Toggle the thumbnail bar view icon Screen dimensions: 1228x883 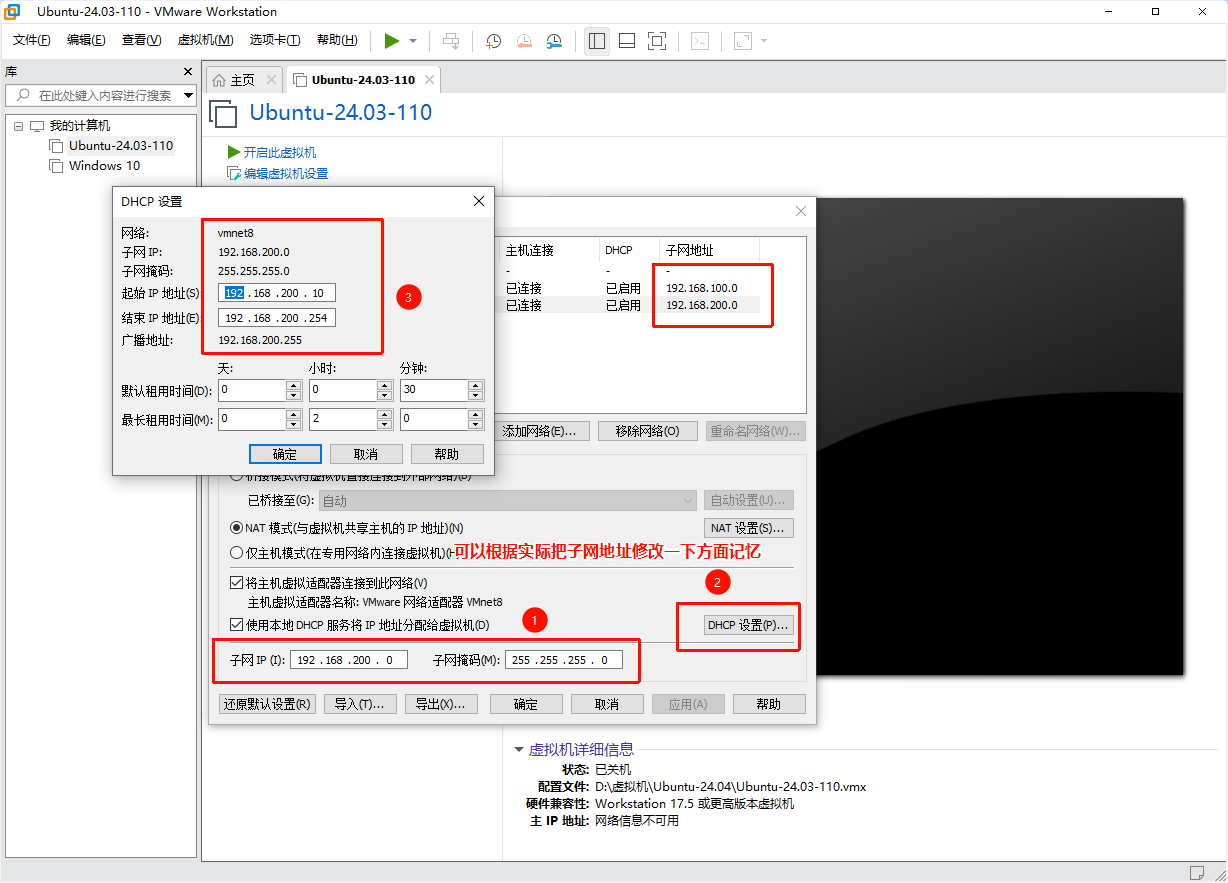click(x=627, y=41)
